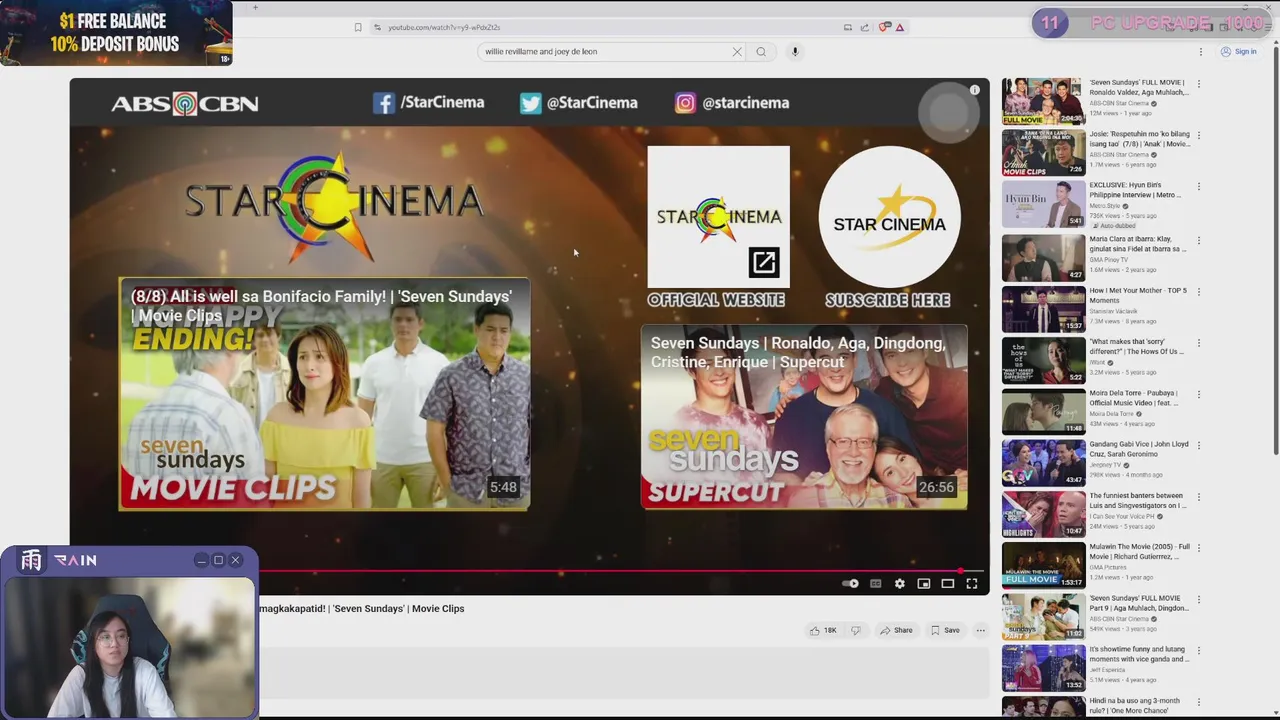Open options for How I Met Your Mother
1280x720 pixels.
(1198, 291)
